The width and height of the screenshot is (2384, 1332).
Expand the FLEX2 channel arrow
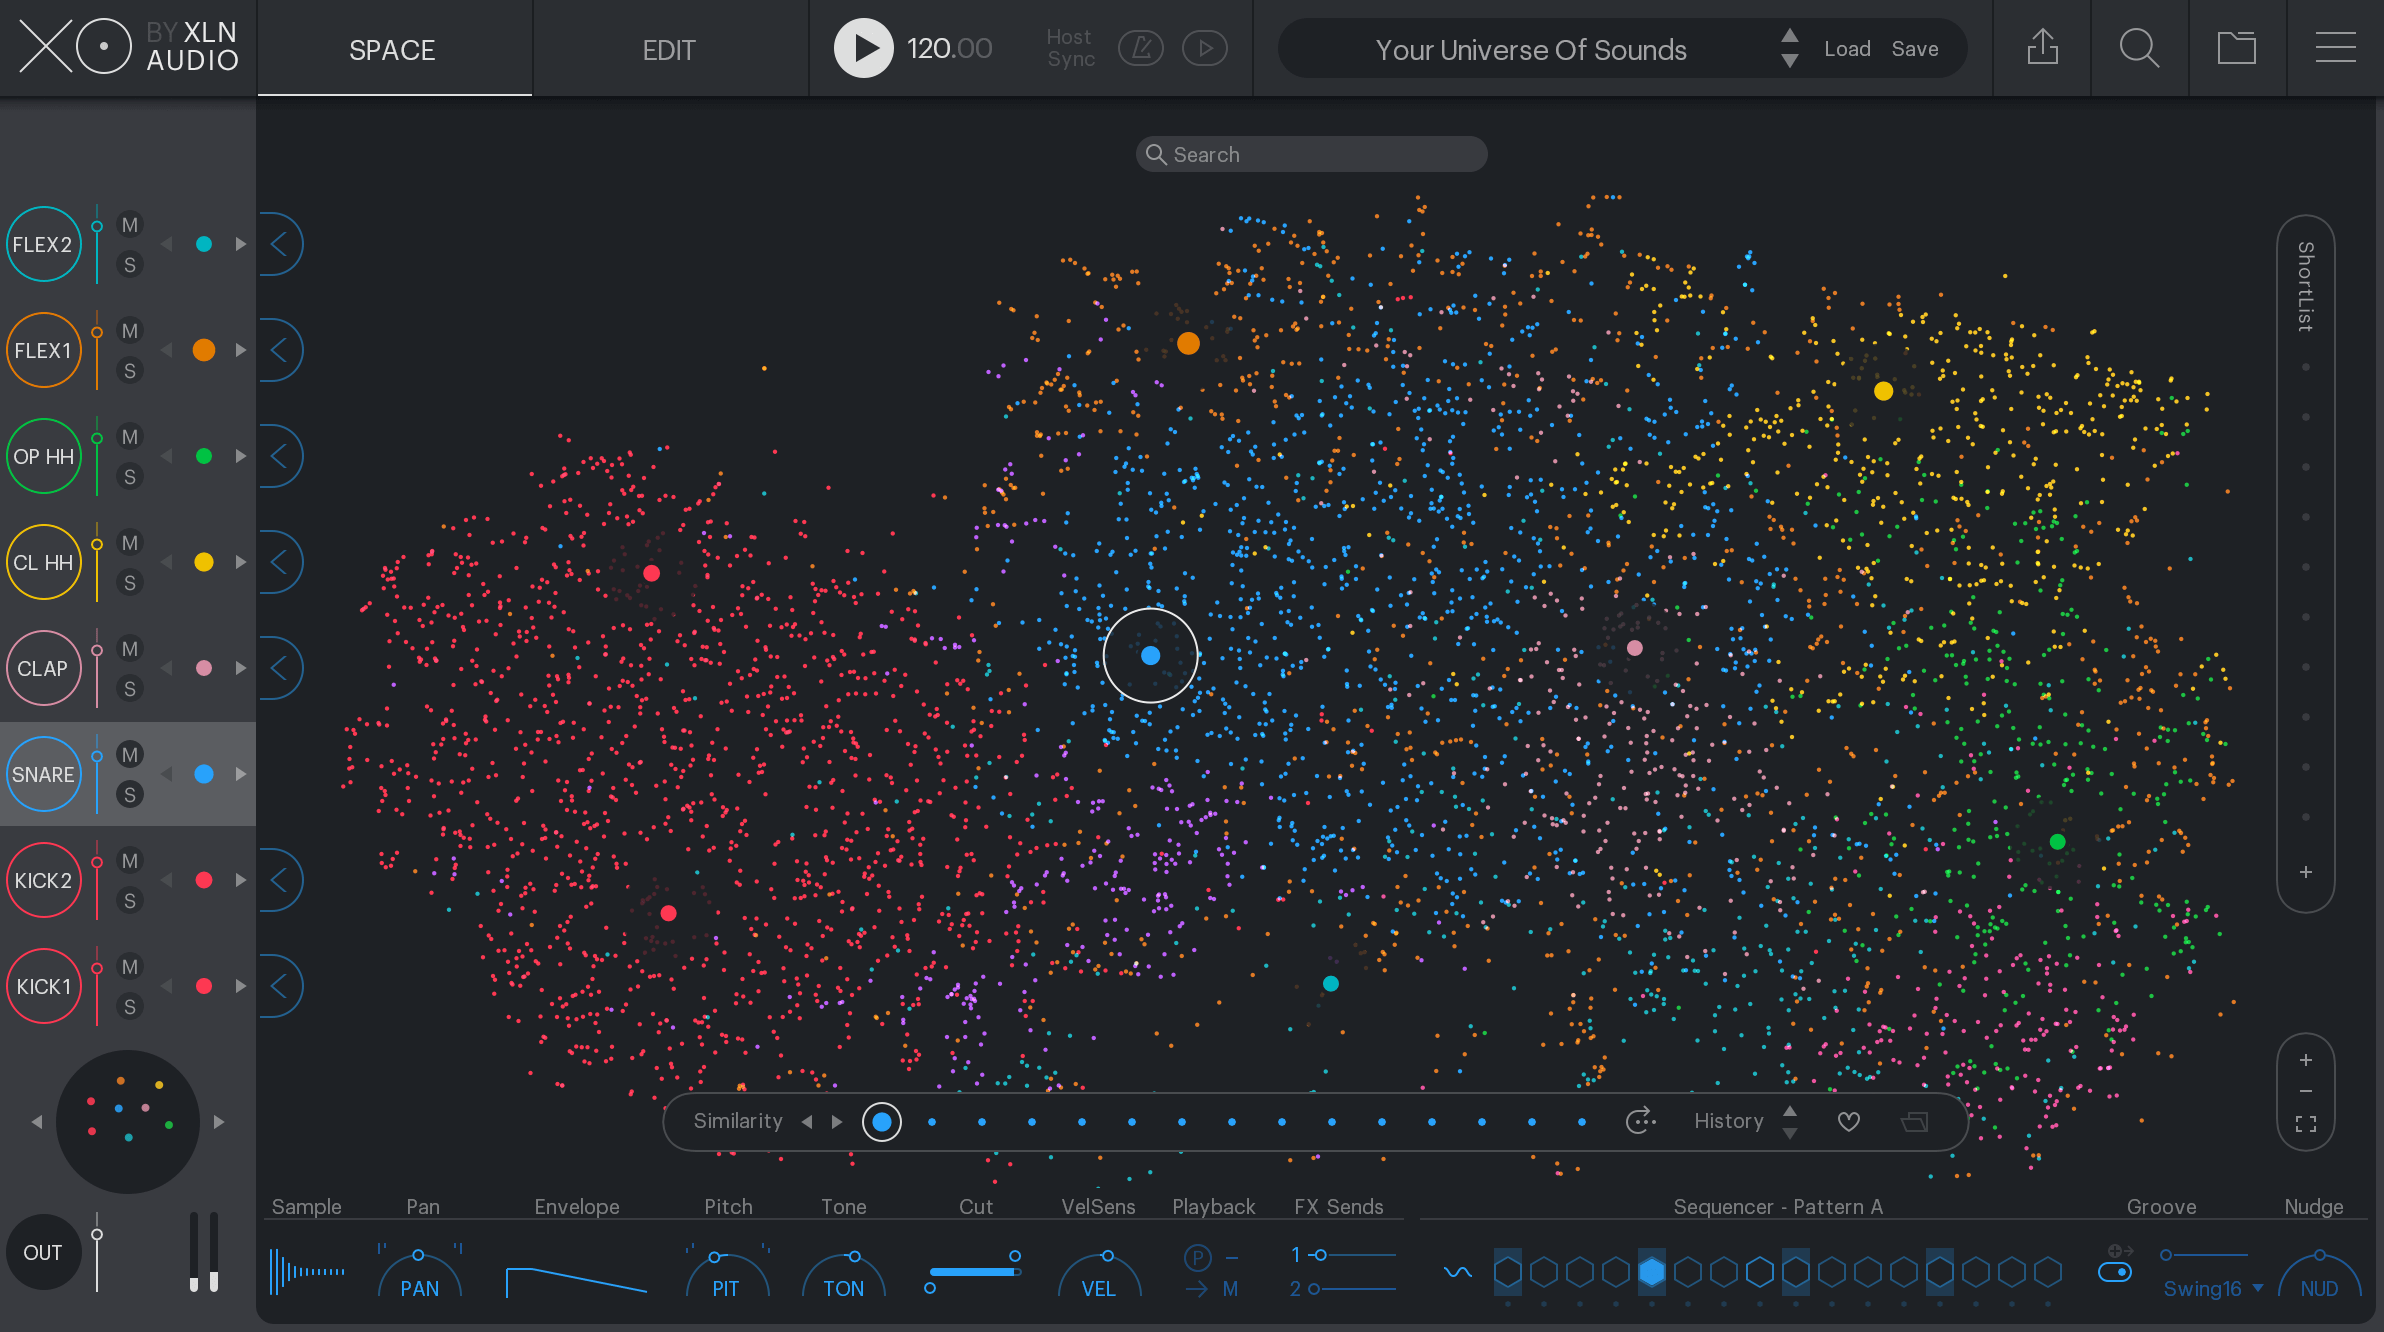click(x=280, y=244)
